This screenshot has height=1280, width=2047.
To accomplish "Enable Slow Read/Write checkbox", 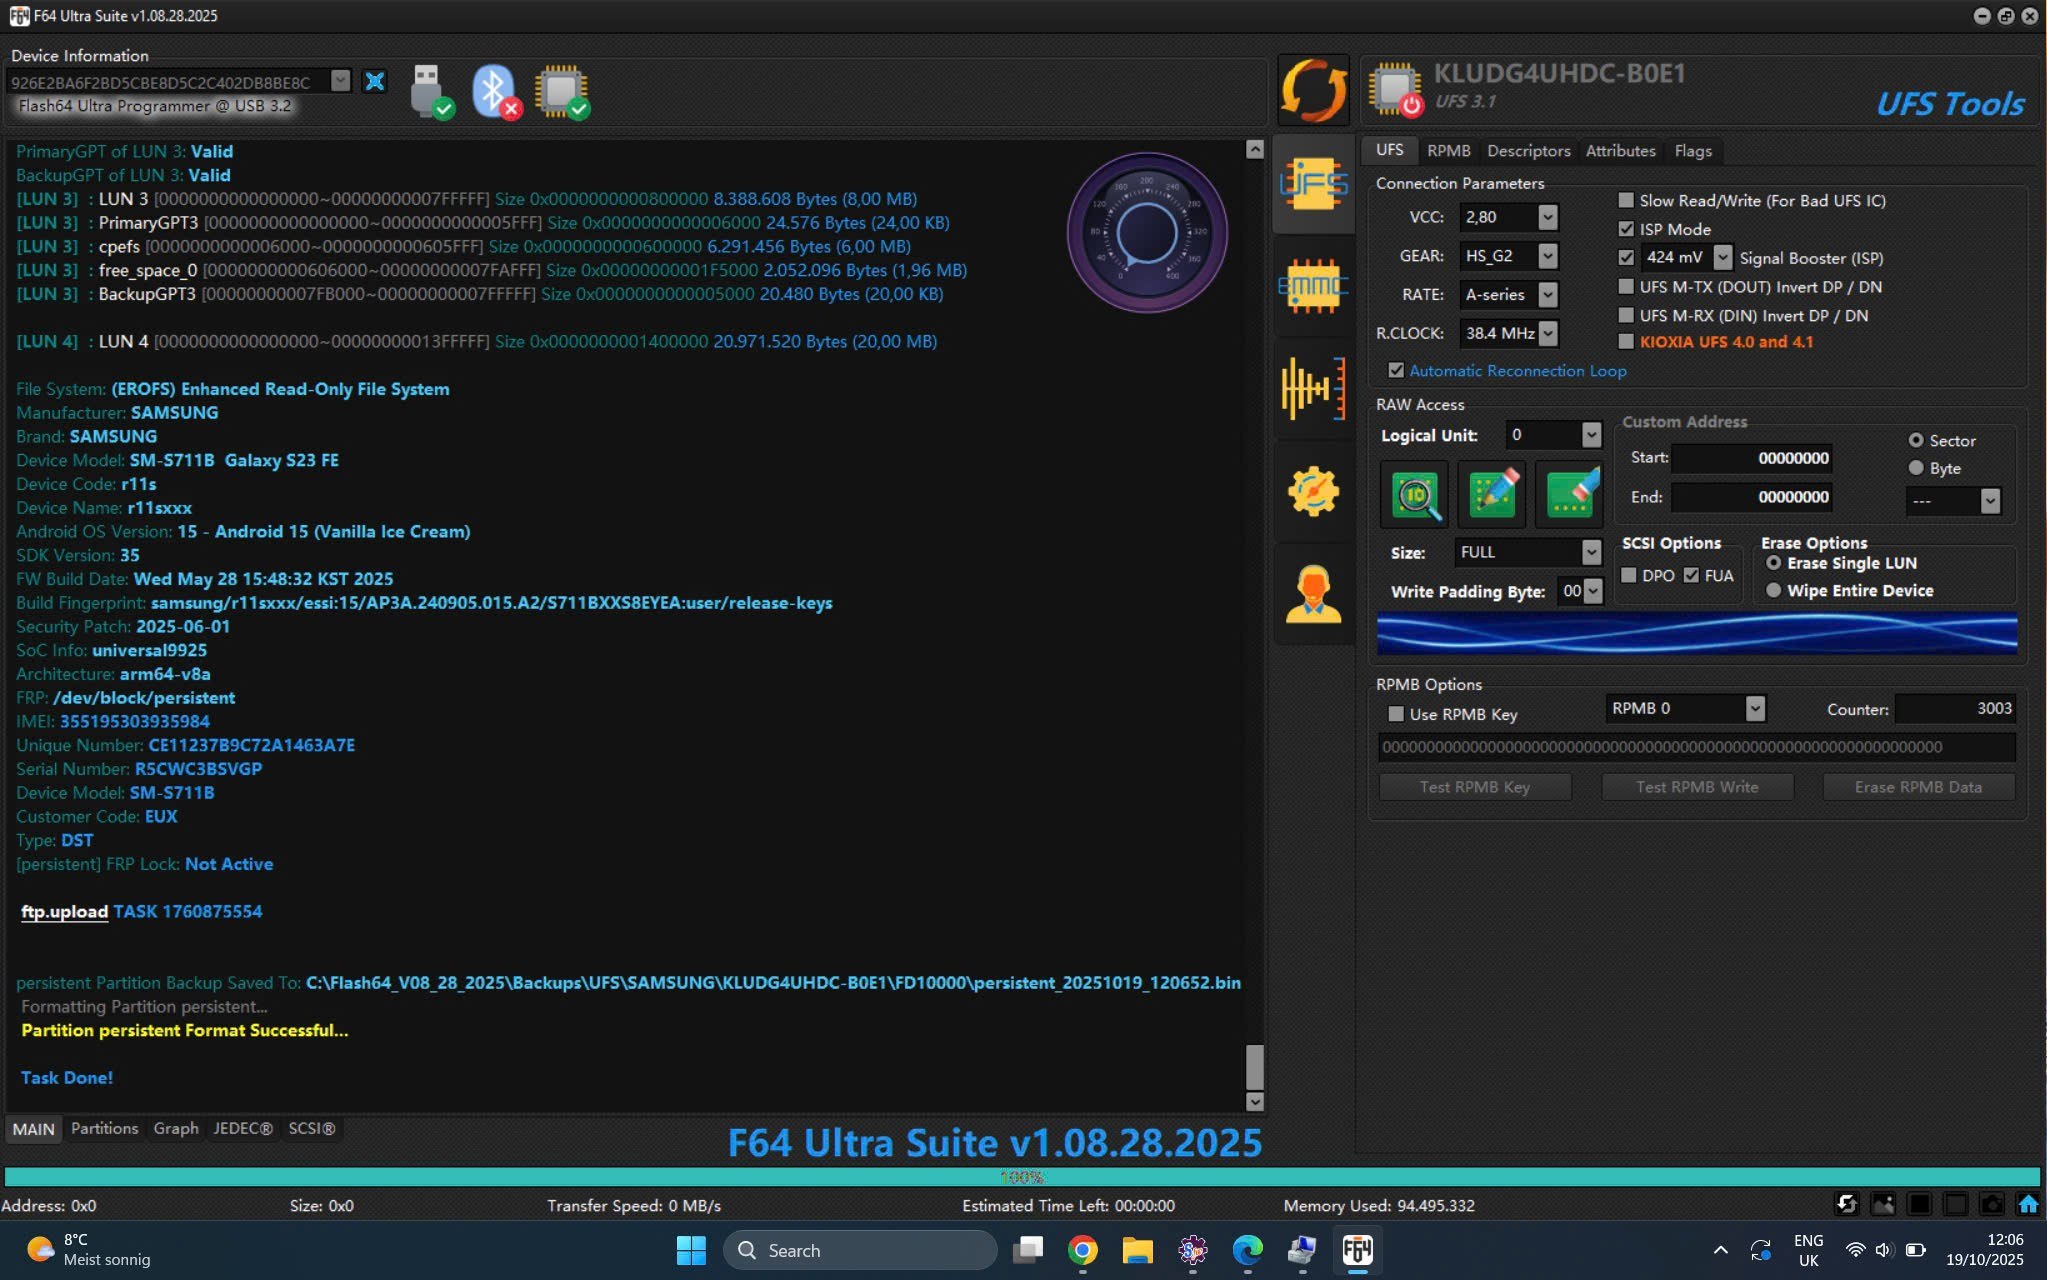I will point(1626,201).
